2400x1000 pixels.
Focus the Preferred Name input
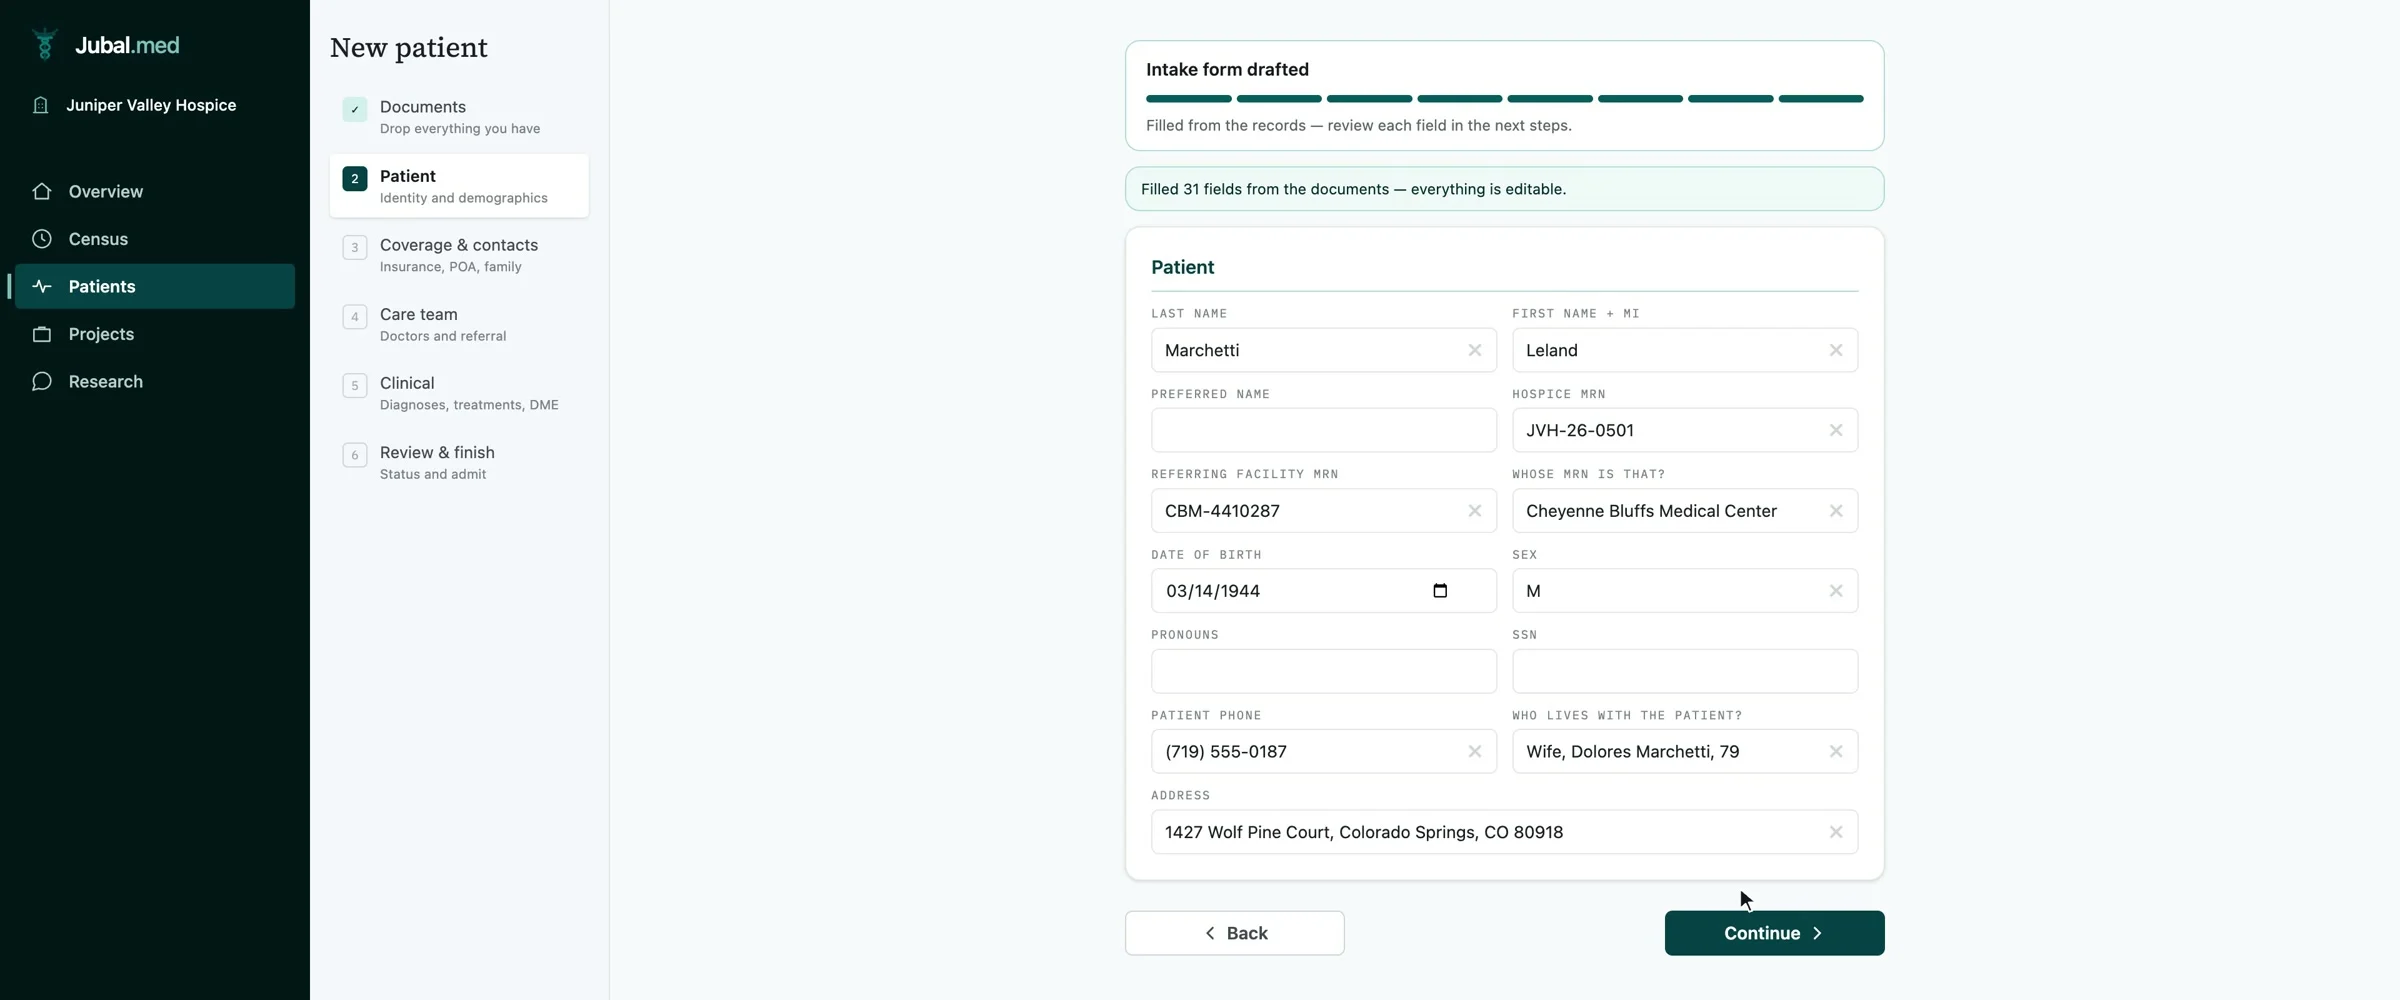[x=1323, y=430]
